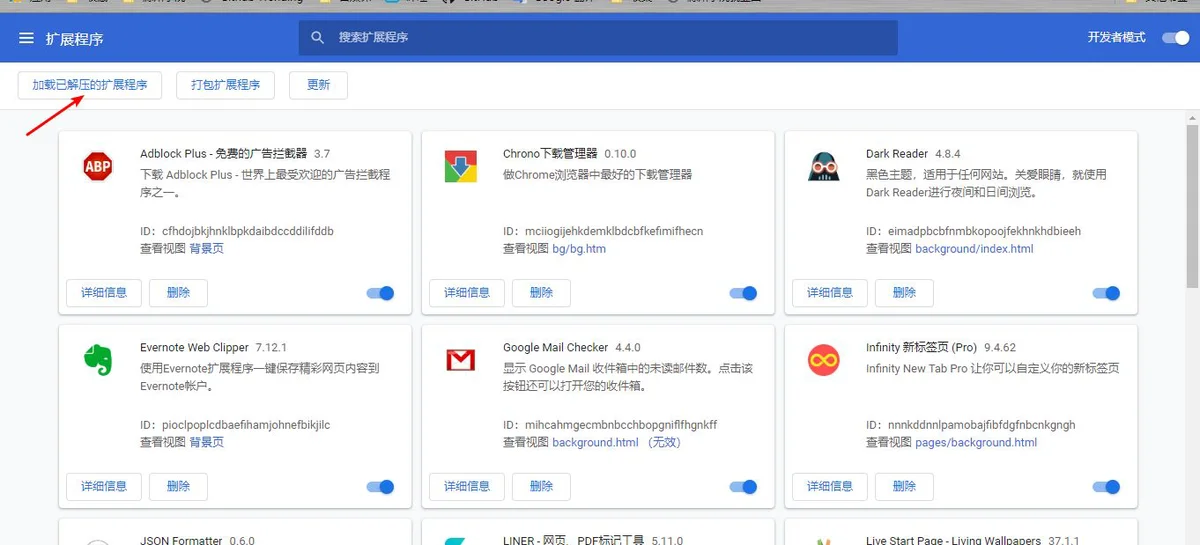Disable the Chrono下载管理器 extension toggle

743,293
